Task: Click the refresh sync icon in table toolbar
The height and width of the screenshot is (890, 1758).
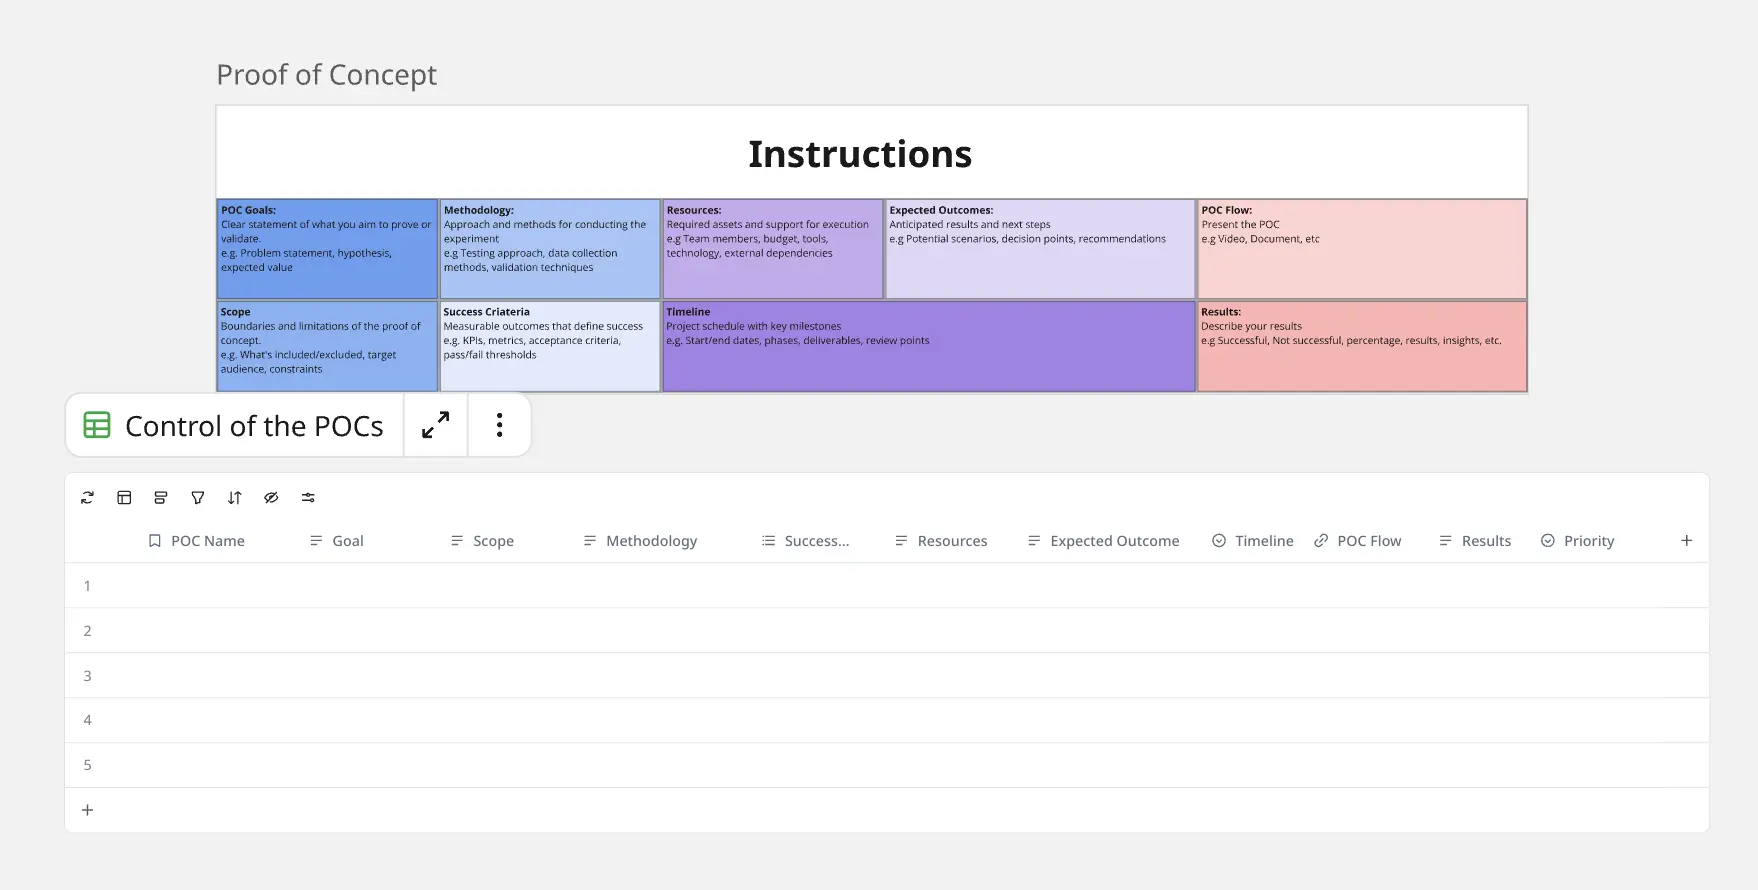Action: [x=87, y=497]
